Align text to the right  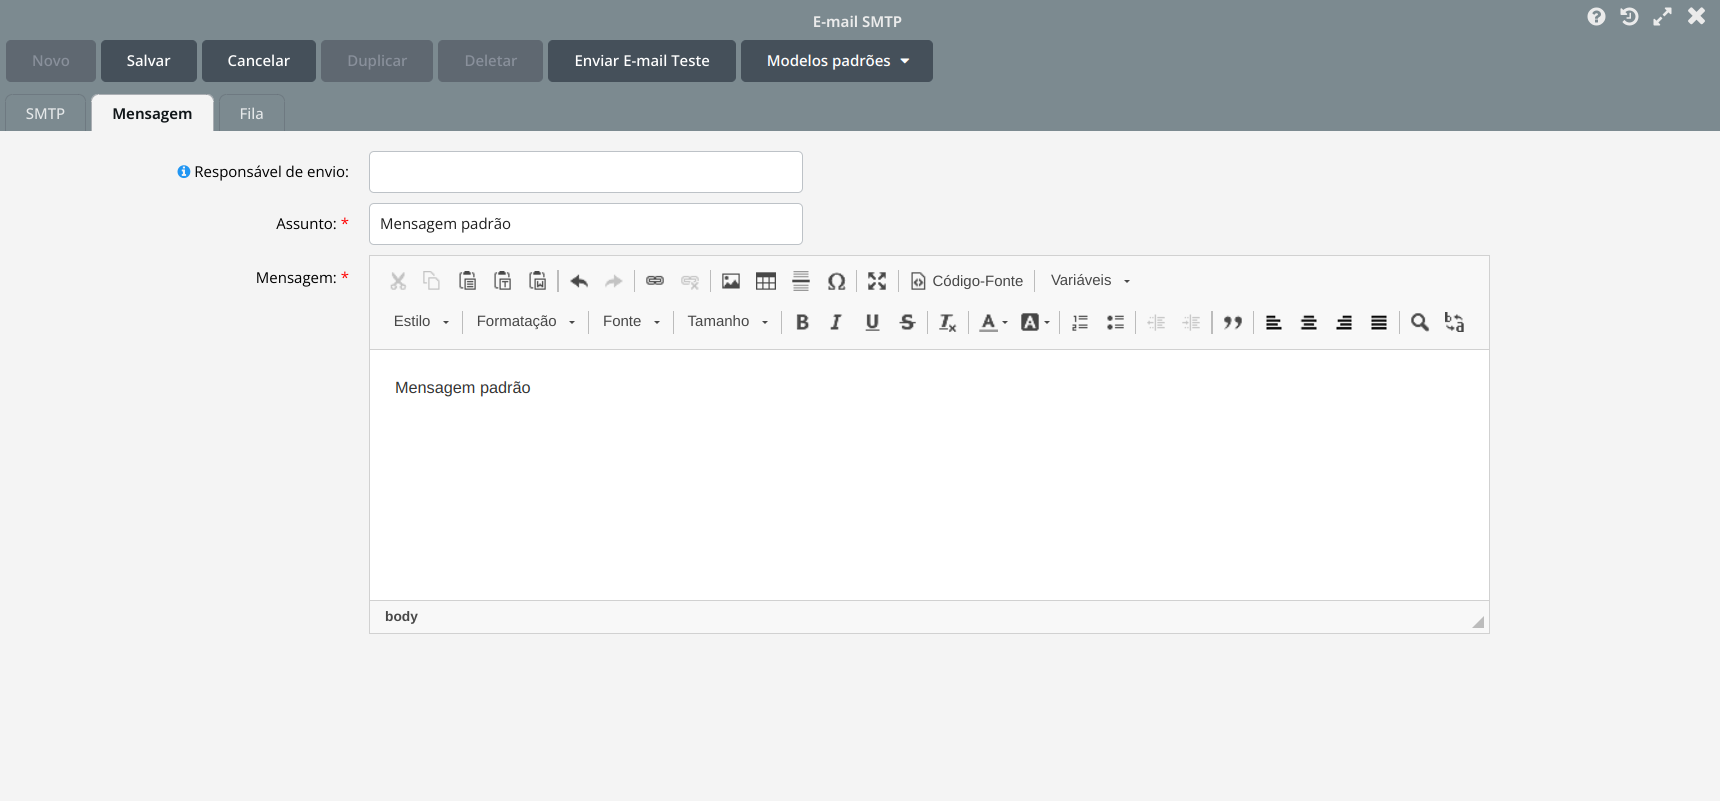coord(1344,322)
